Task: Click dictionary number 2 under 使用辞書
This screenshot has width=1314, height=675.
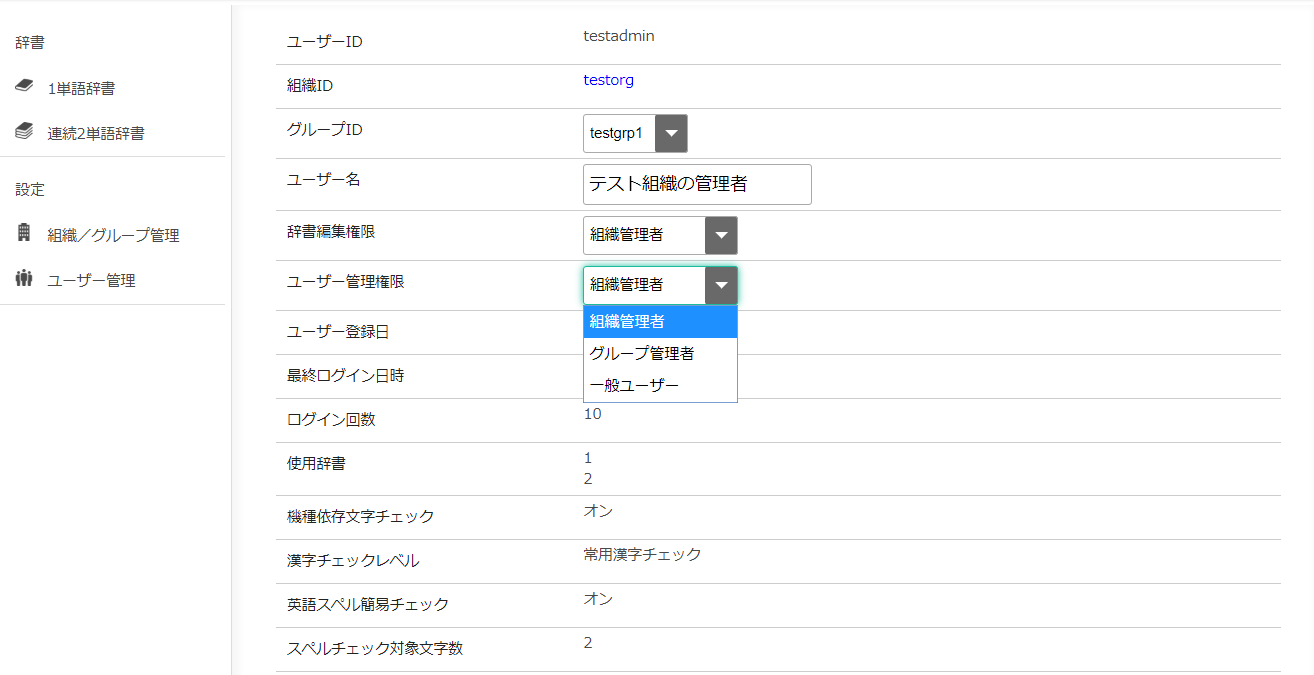Action: coord(588,479)
